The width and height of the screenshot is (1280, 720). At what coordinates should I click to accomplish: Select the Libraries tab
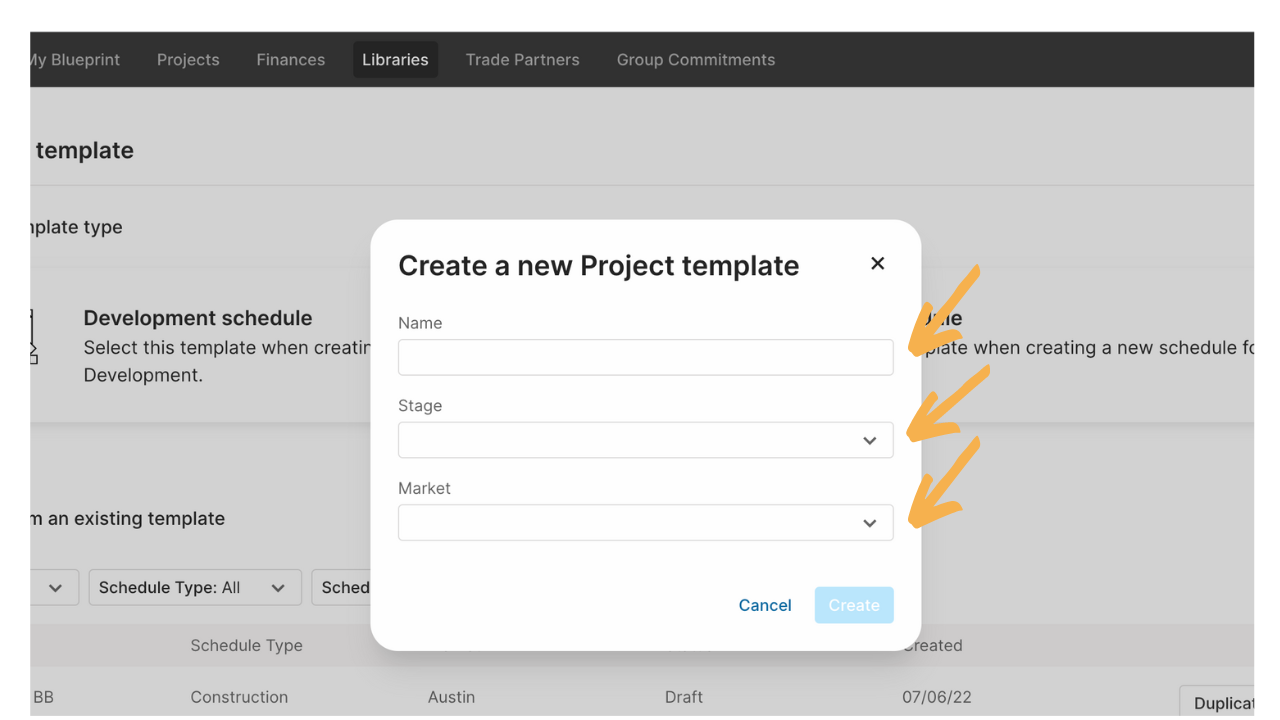pos(395,60)
